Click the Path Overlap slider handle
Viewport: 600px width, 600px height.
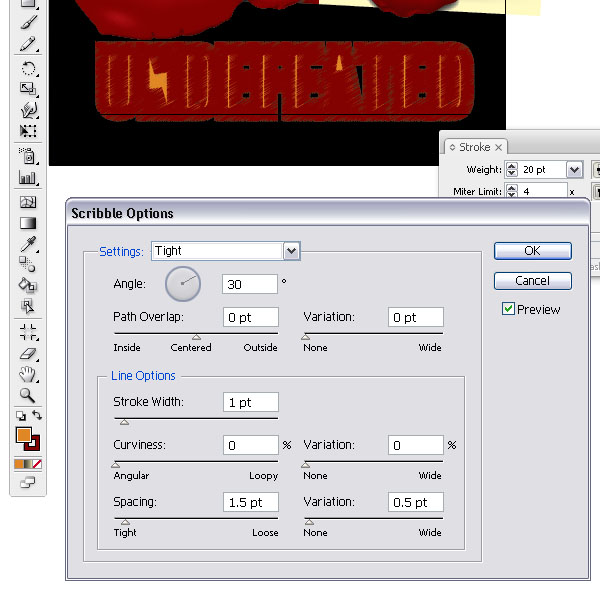click(x=196, y=337)
